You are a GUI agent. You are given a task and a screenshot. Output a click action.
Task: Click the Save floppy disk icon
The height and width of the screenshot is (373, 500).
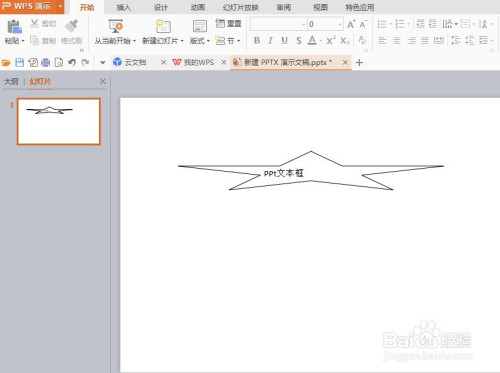[x=20, y=62]
